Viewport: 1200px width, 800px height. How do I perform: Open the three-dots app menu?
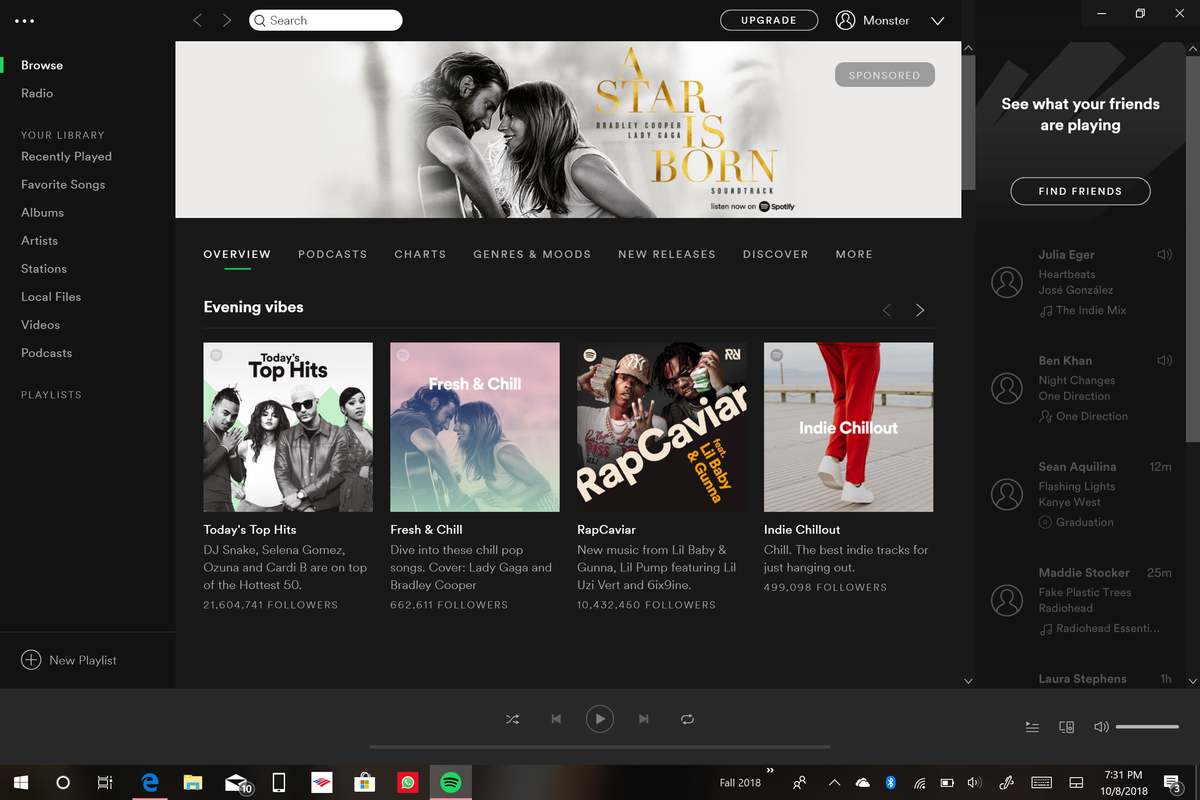click(24, 21)
